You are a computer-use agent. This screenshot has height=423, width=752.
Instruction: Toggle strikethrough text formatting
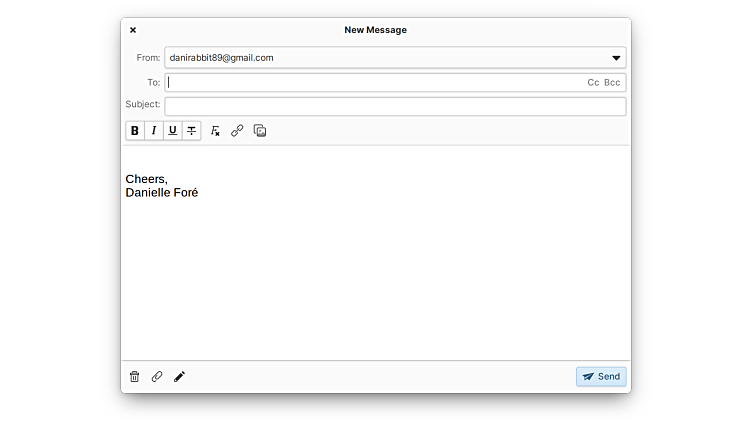click(191, 131)
